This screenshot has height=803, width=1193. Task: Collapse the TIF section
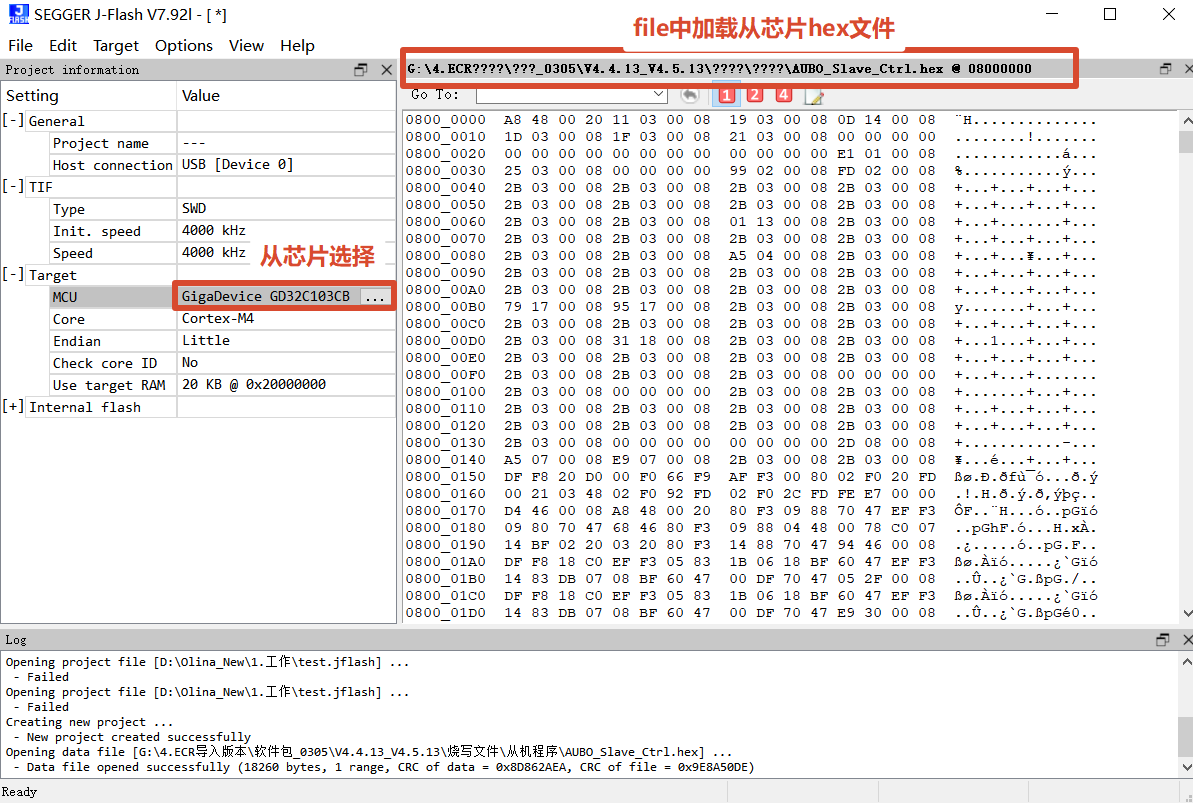13,186
